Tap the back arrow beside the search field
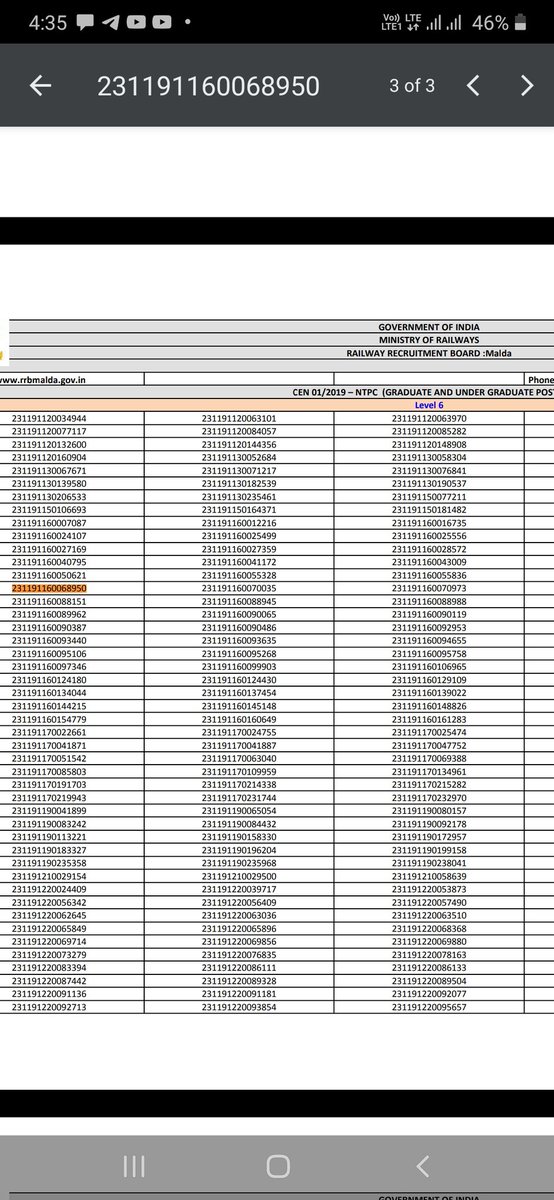The height and width of the screenshot is (1200, 554). point(40,86)
